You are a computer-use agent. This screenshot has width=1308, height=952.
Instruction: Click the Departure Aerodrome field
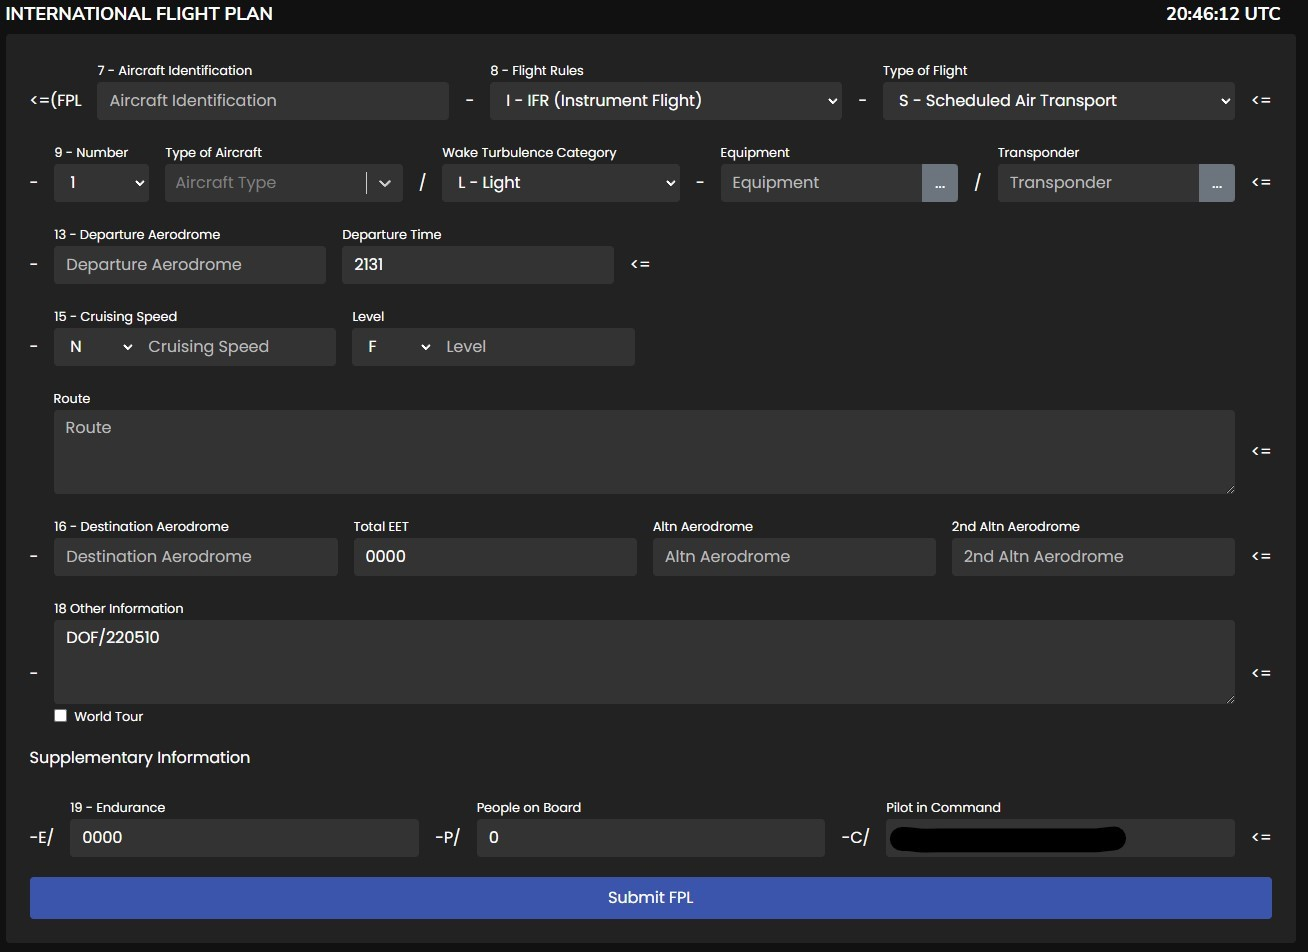pos(190,265)
